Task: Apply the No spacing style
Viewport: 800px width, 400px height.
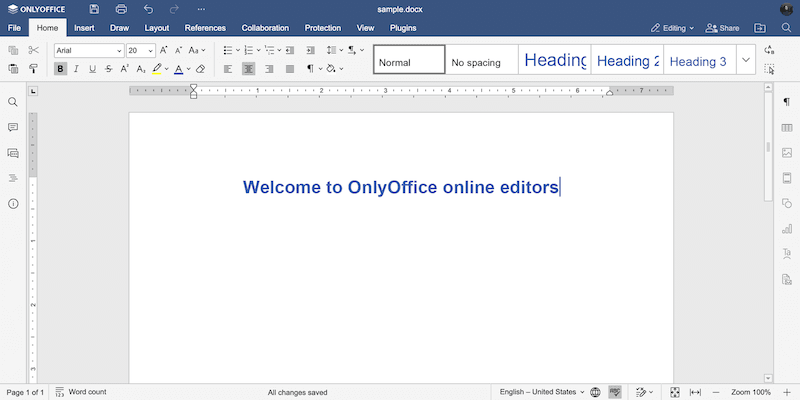Action: (482, 60)
